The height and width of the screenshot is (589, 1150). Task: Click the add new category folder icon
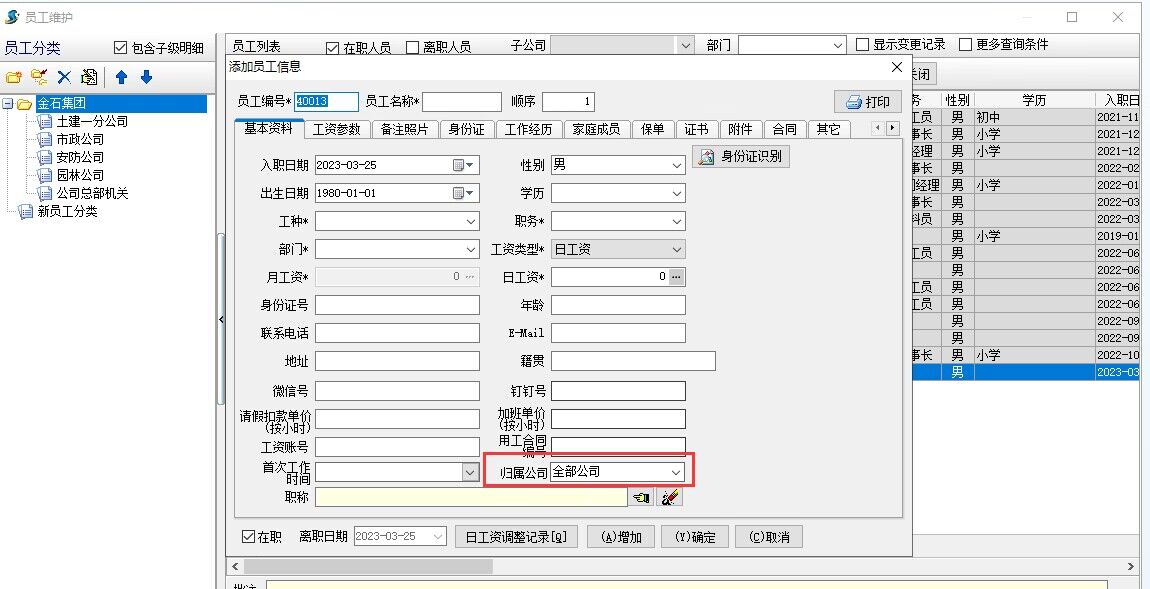(13, 77)
